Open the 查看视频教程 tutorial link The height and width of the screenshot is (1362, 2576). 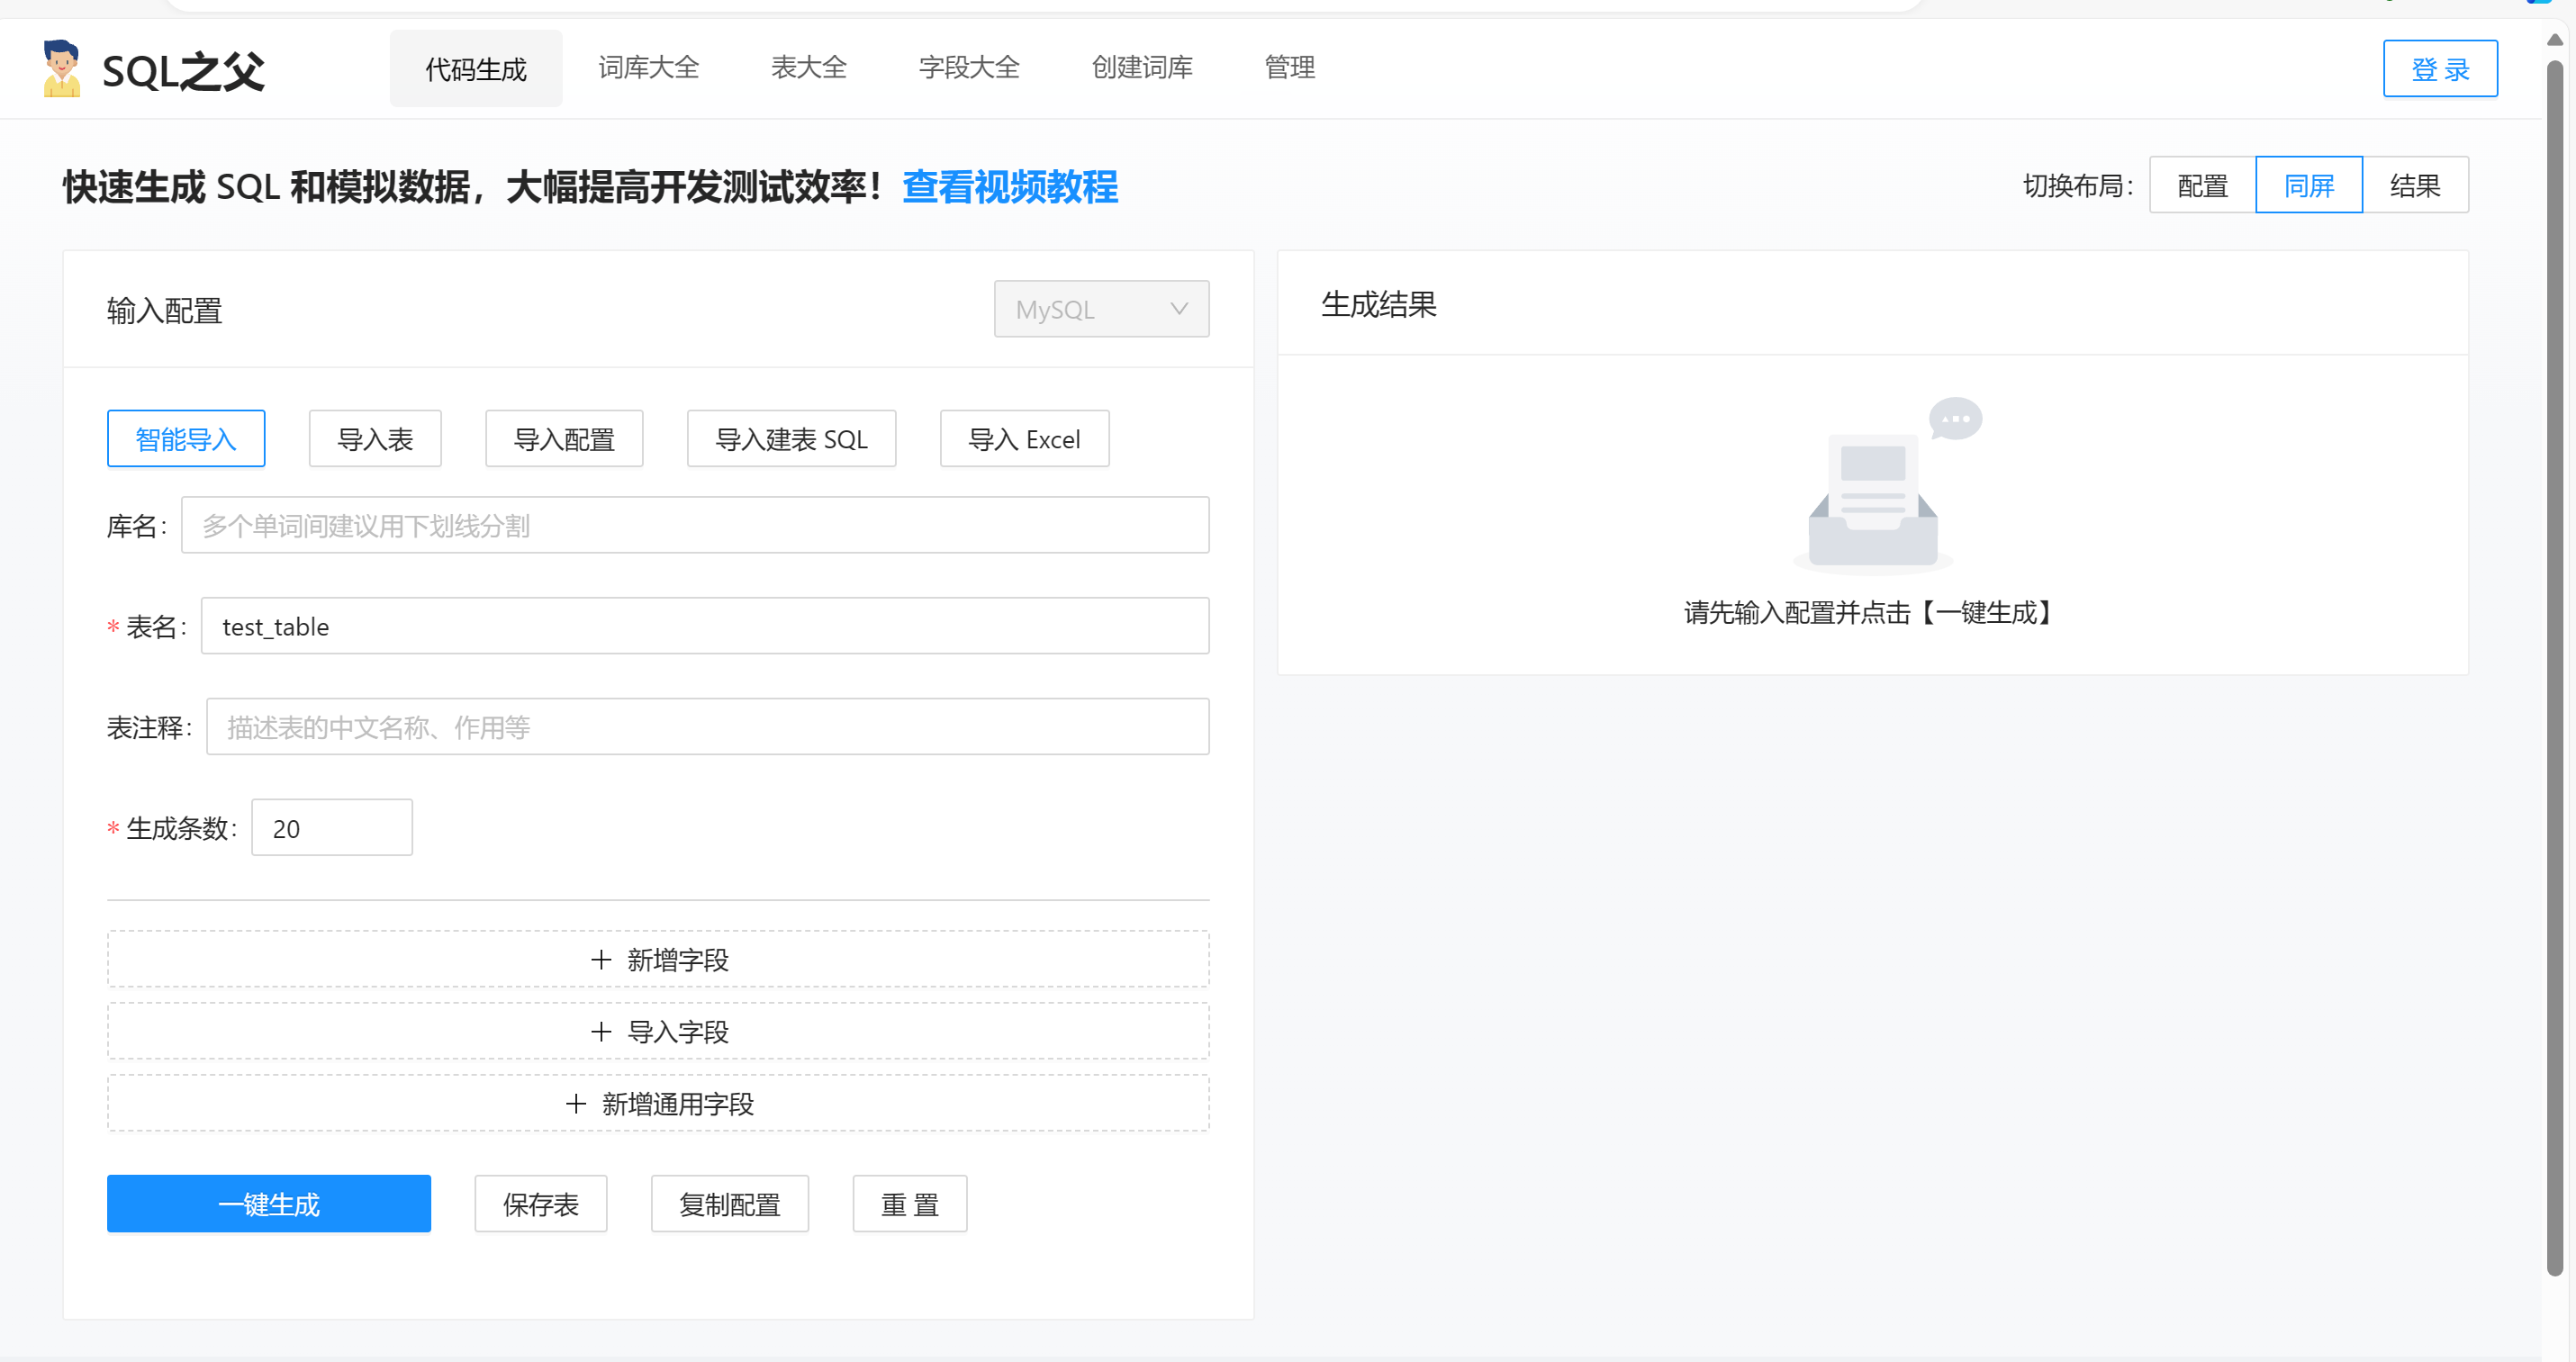click(1010, 187)
